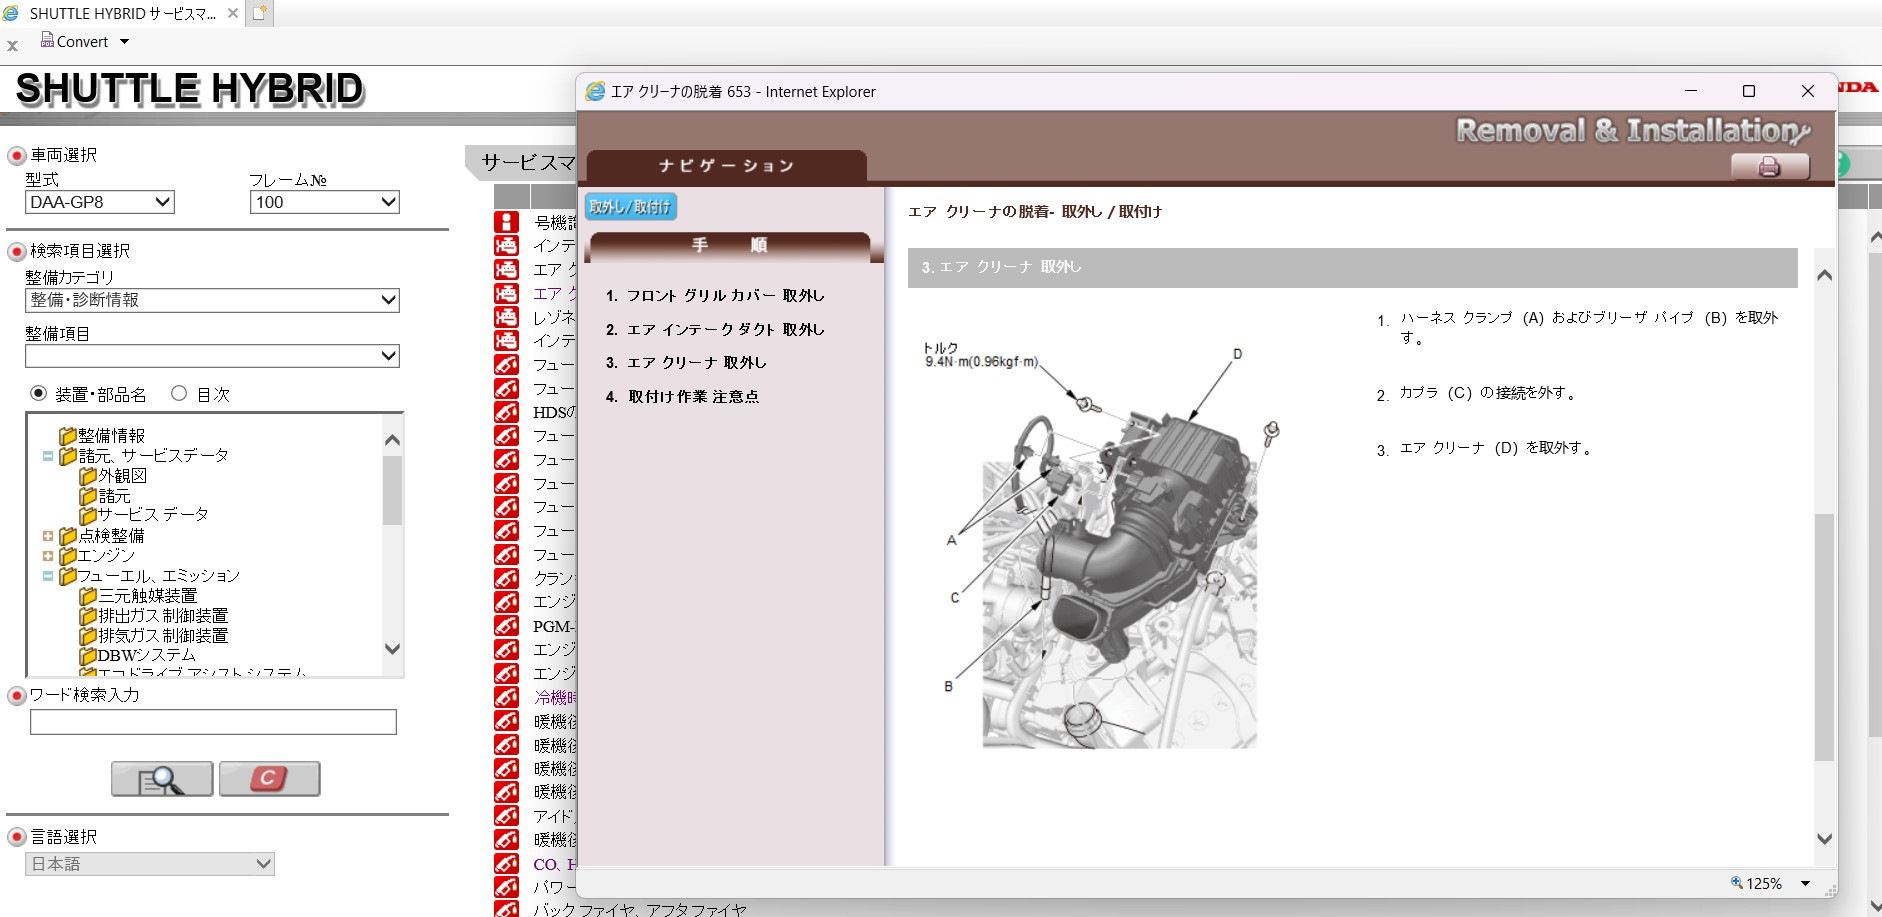
Task: Click the tree panel's scrollbar thumb
Action: [392, 490]
